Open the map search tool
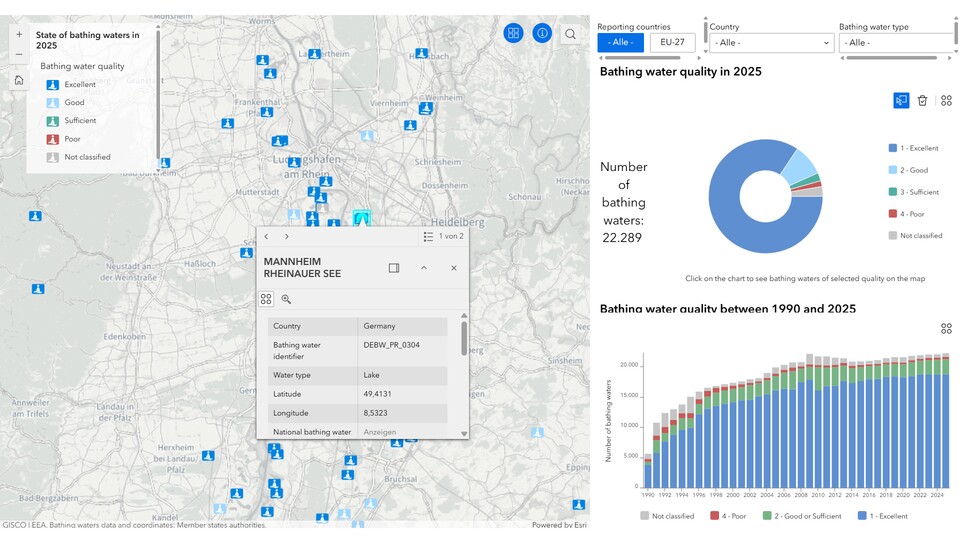 (570, 34)
